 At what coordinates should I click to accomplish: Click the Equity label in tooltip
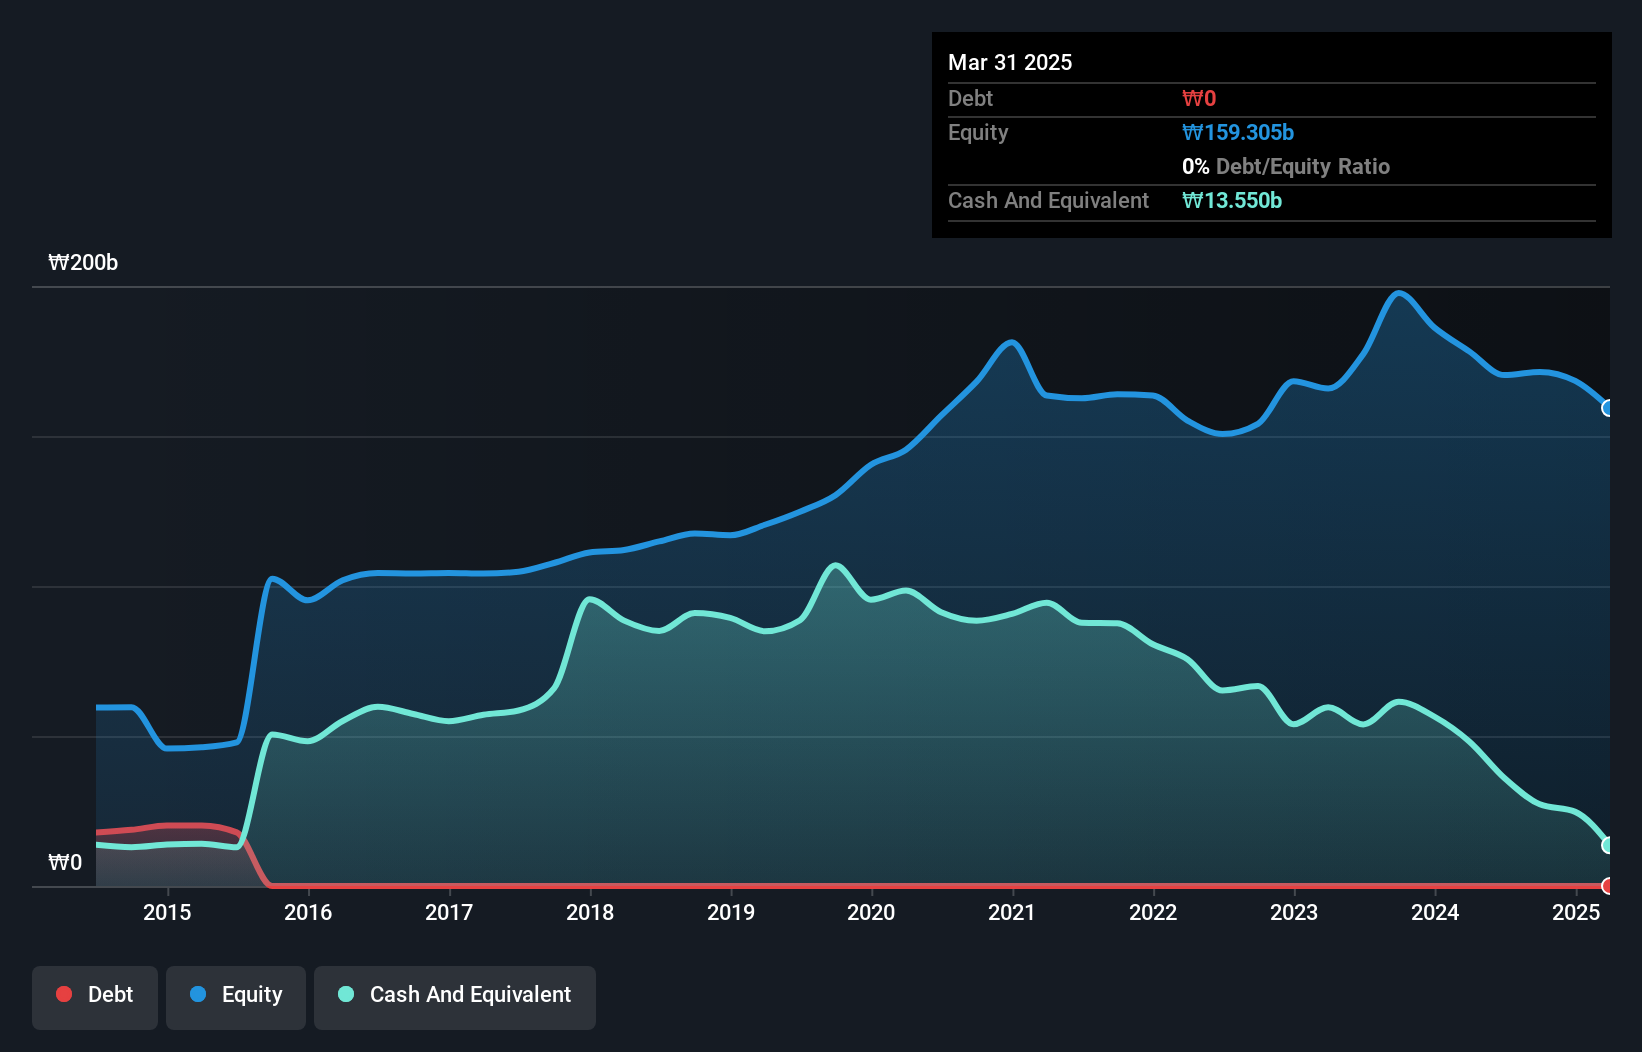(x=978, y=132)
